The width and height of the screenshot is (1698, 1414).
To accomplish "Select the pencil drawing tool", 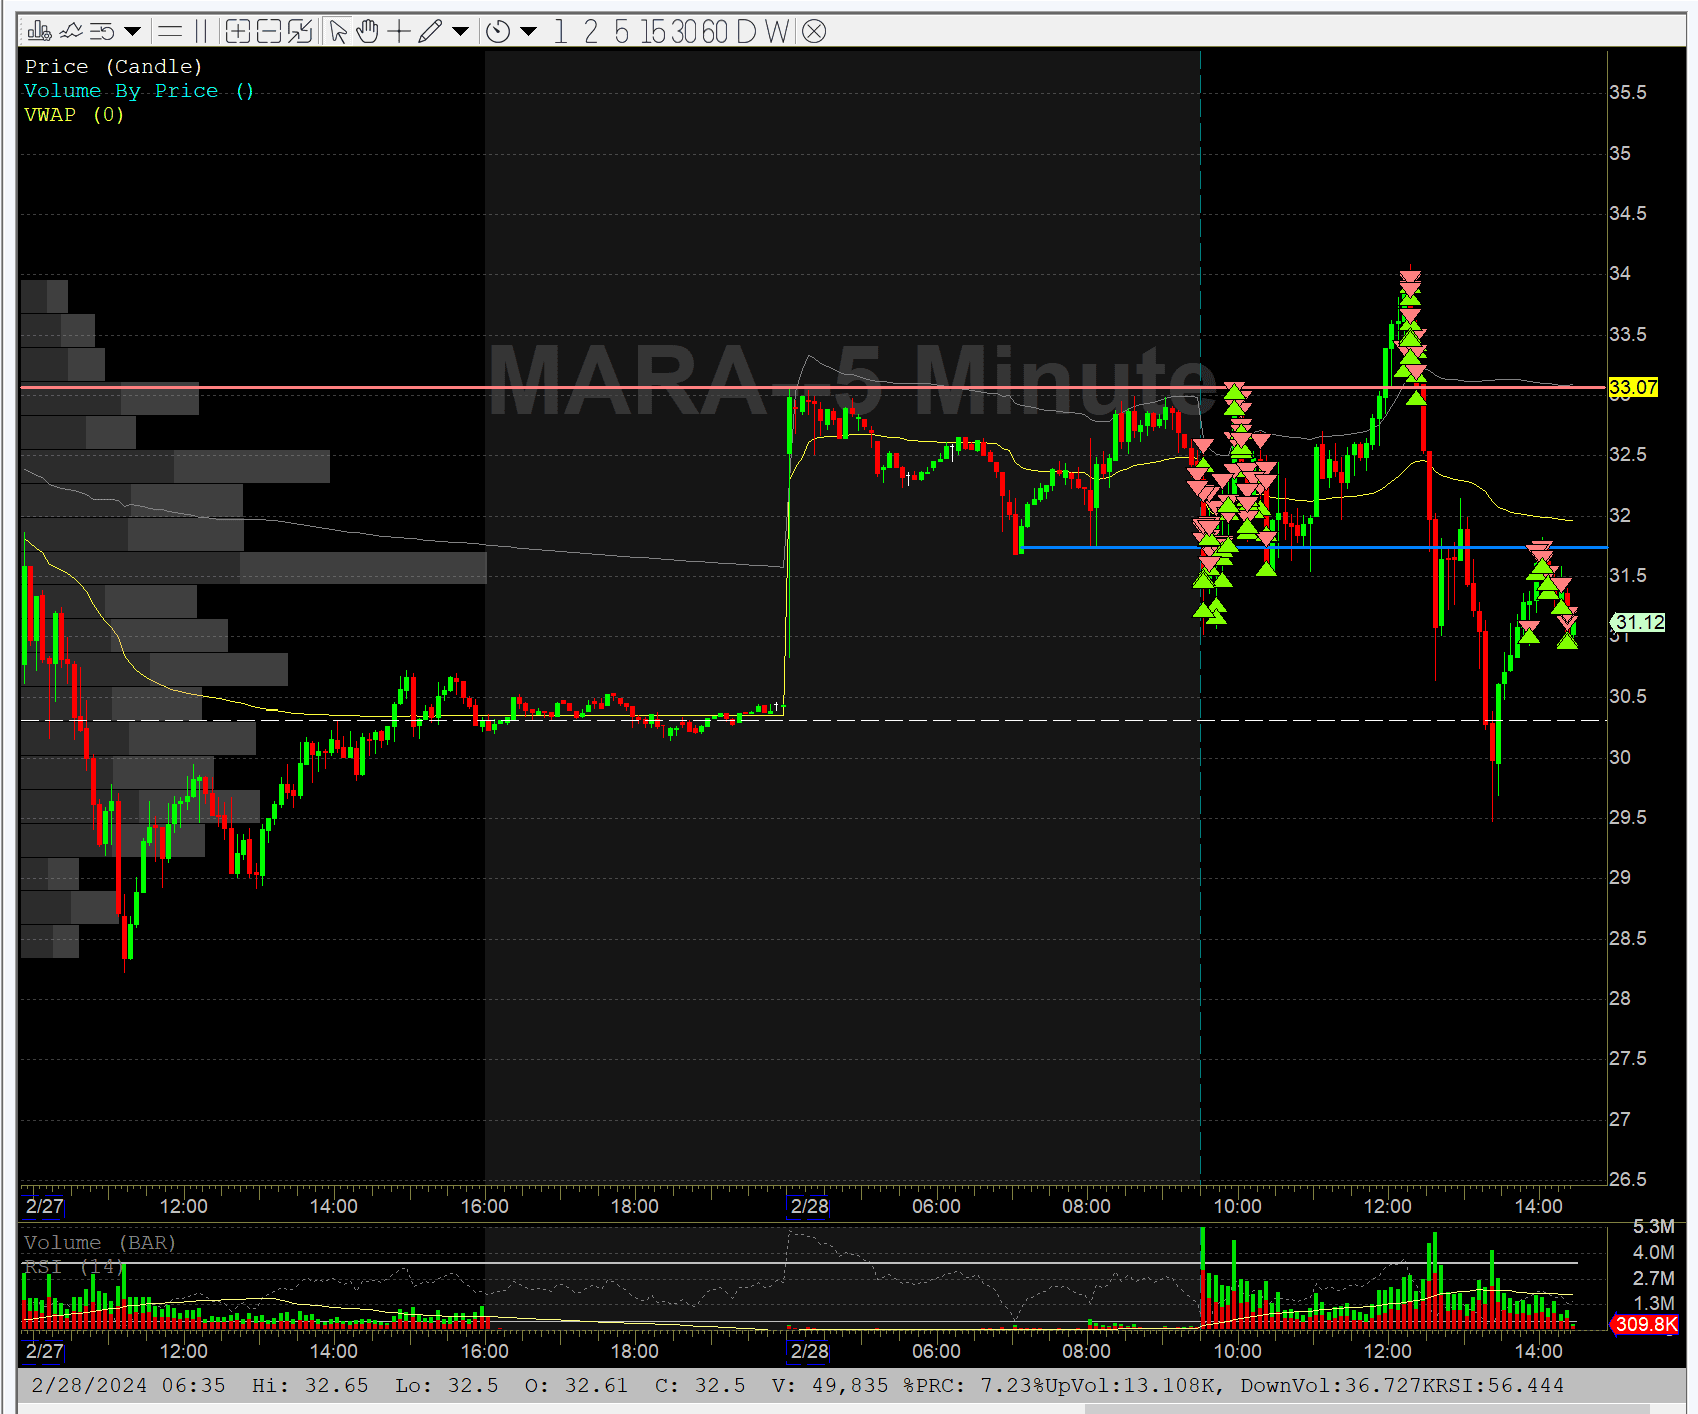I will tap(430, 32).
